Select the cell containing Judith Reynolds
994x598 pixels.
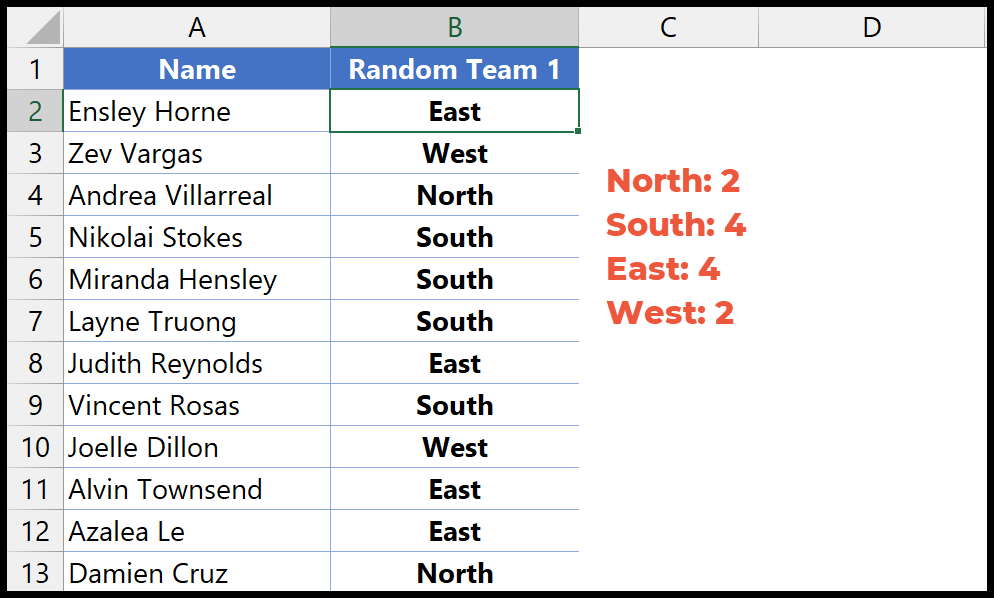pos(196,363)
